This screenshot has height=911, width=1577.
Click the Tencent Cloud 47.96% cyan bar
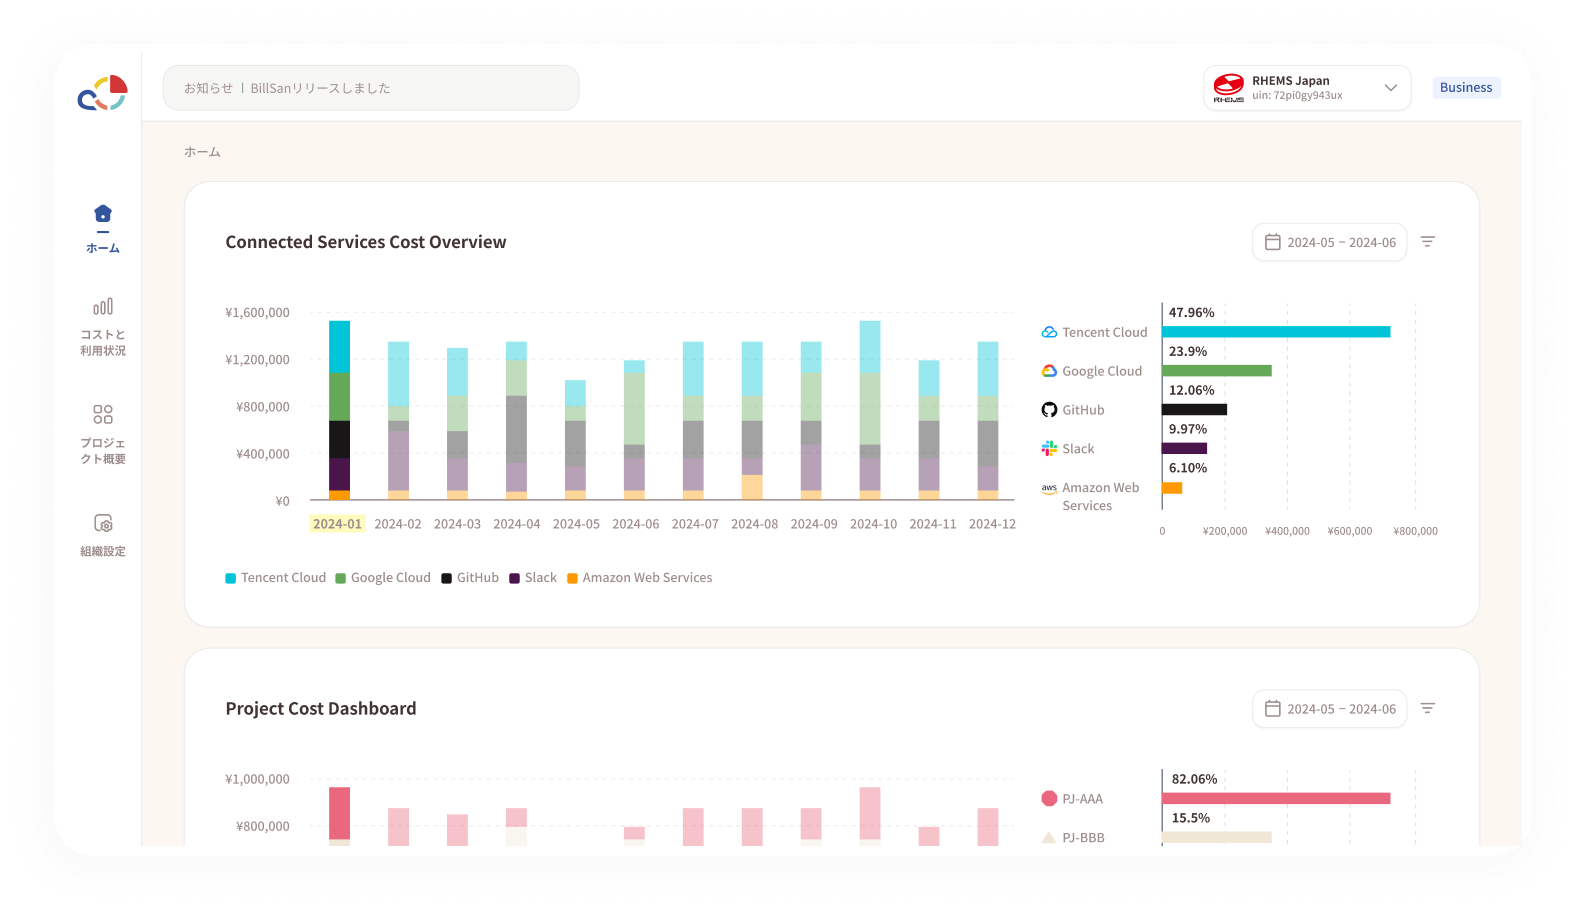point(1275,332)
